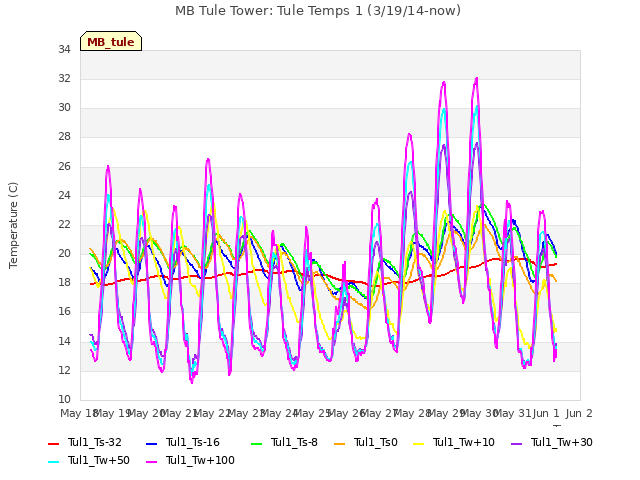Click the purple Tul1_Tw+30 legend swatch
The image size is (640, 480).
(517, 443)
